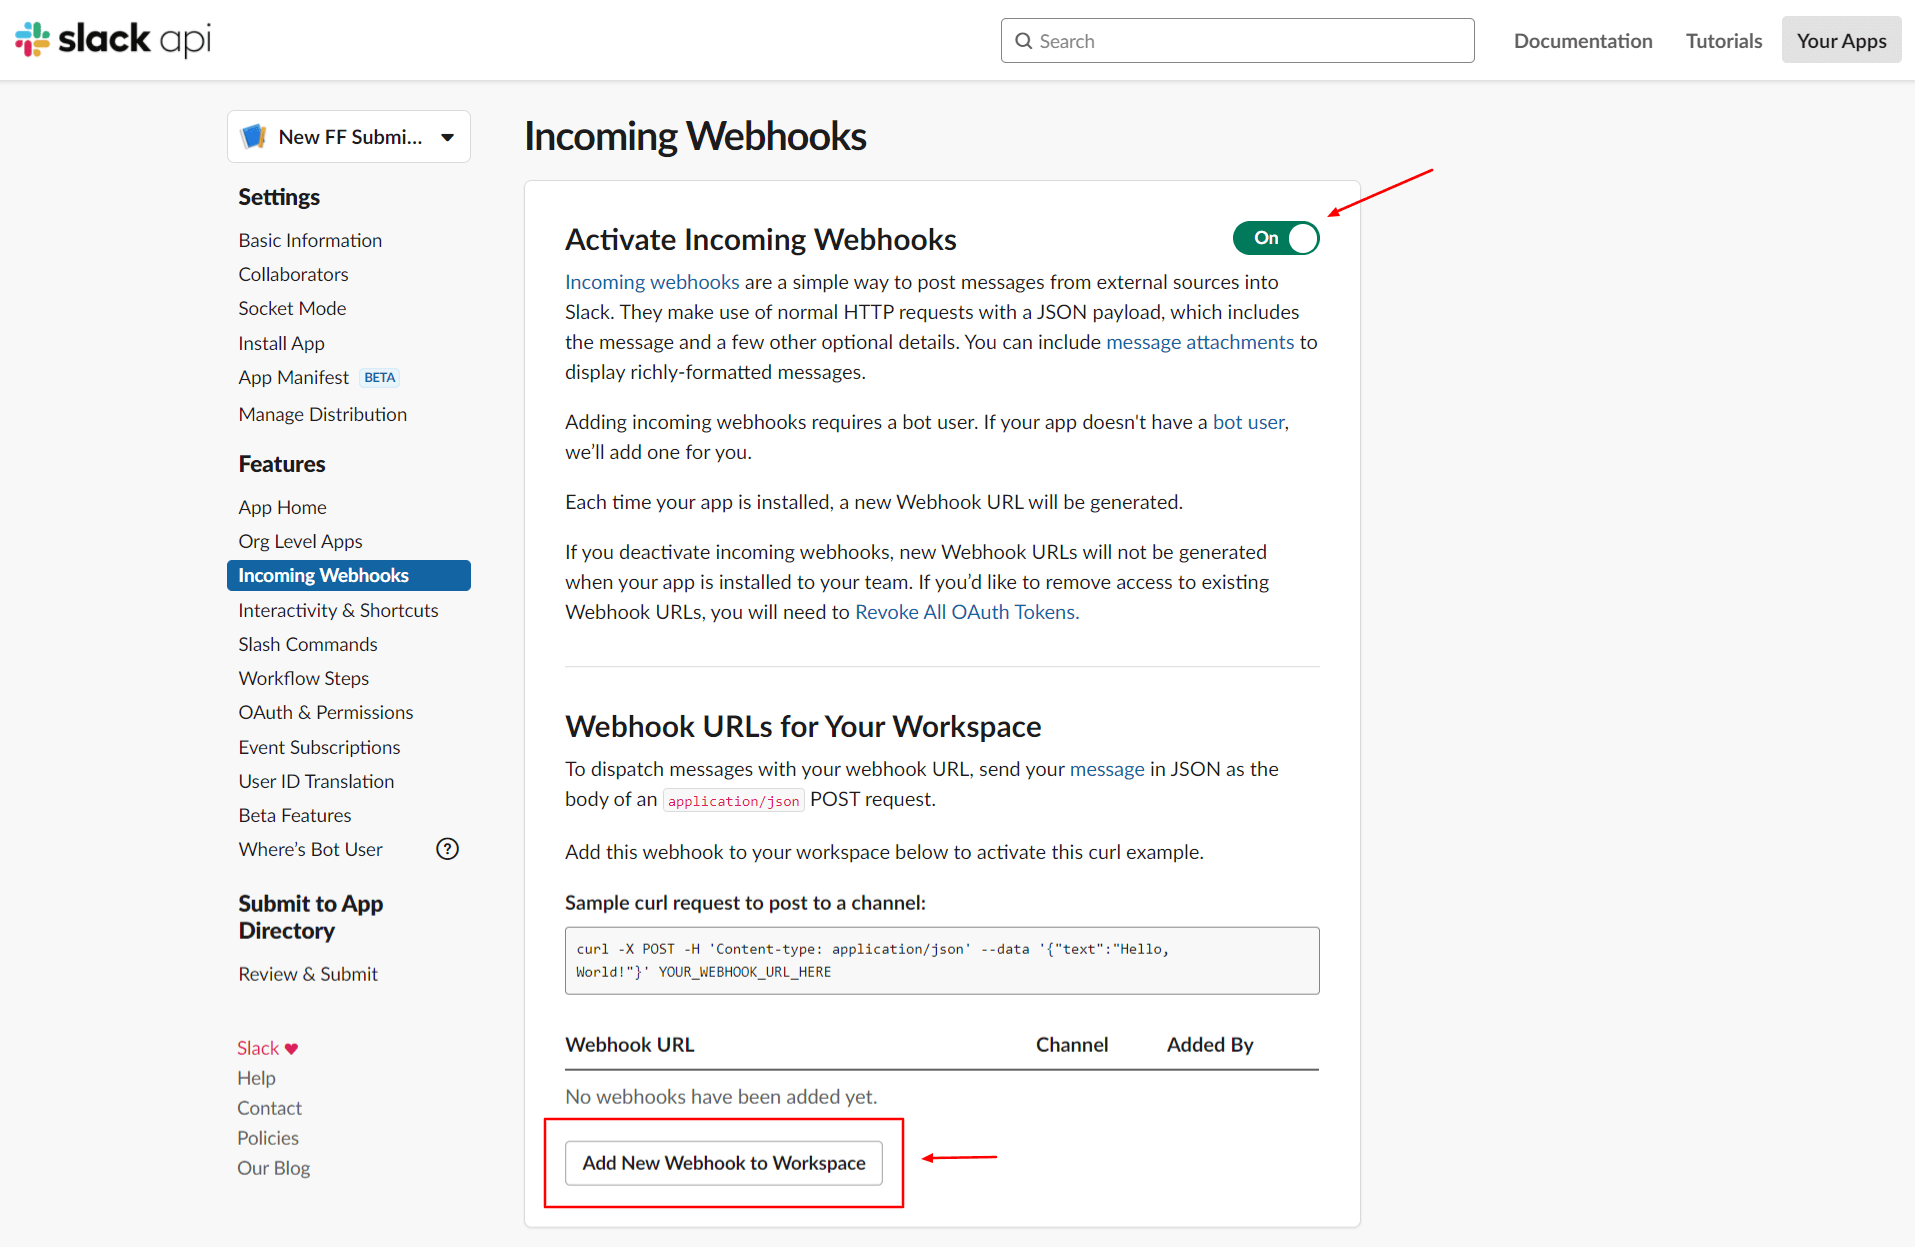Click the heart icon next to Slack

289,1047
